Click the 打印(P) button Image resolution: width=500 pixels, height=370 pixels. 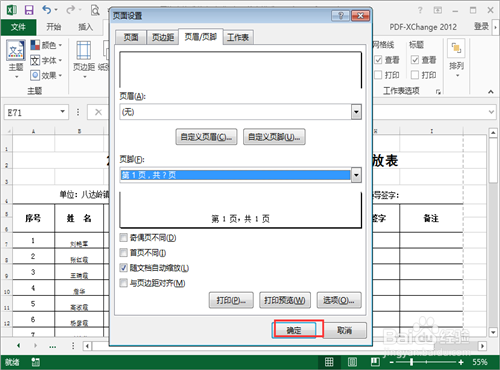tap(231, 300)
